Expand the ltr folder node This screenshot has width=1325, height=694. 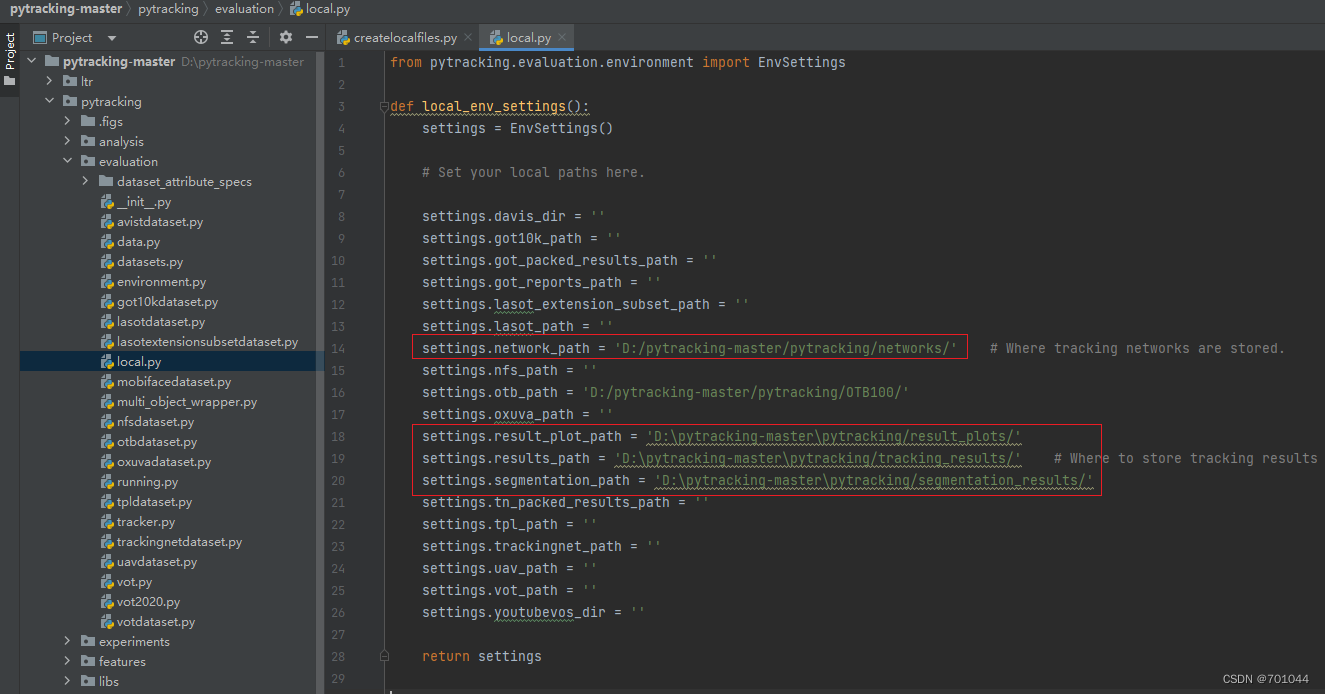click(x=48, y=81)
